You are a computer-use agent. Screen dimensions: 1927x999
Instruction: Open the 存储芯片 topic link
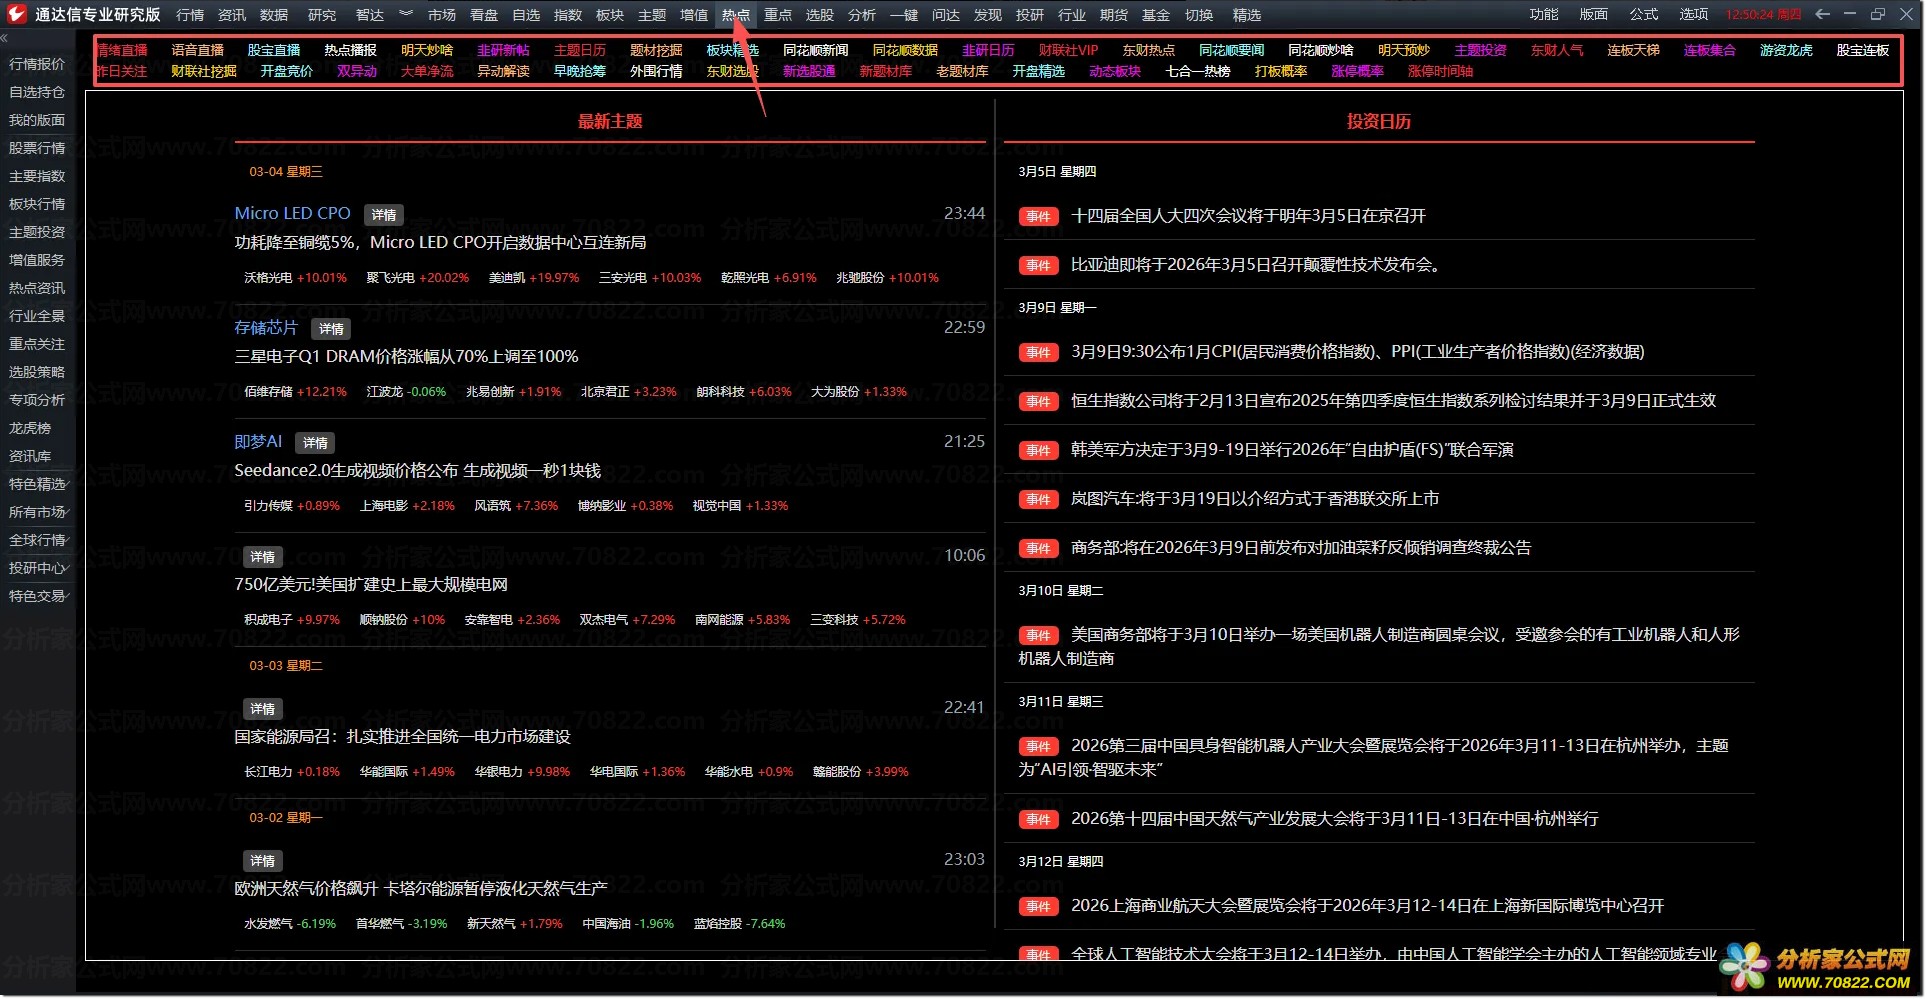[266, 327]
